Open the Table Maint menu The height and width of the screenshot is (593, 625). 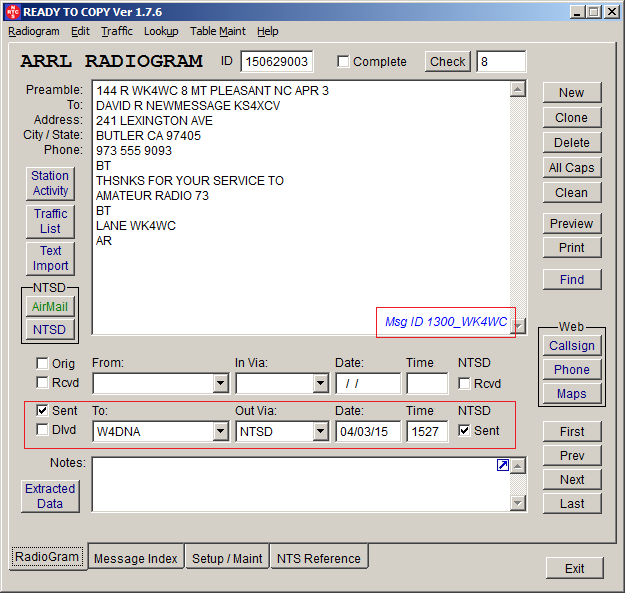218,31
